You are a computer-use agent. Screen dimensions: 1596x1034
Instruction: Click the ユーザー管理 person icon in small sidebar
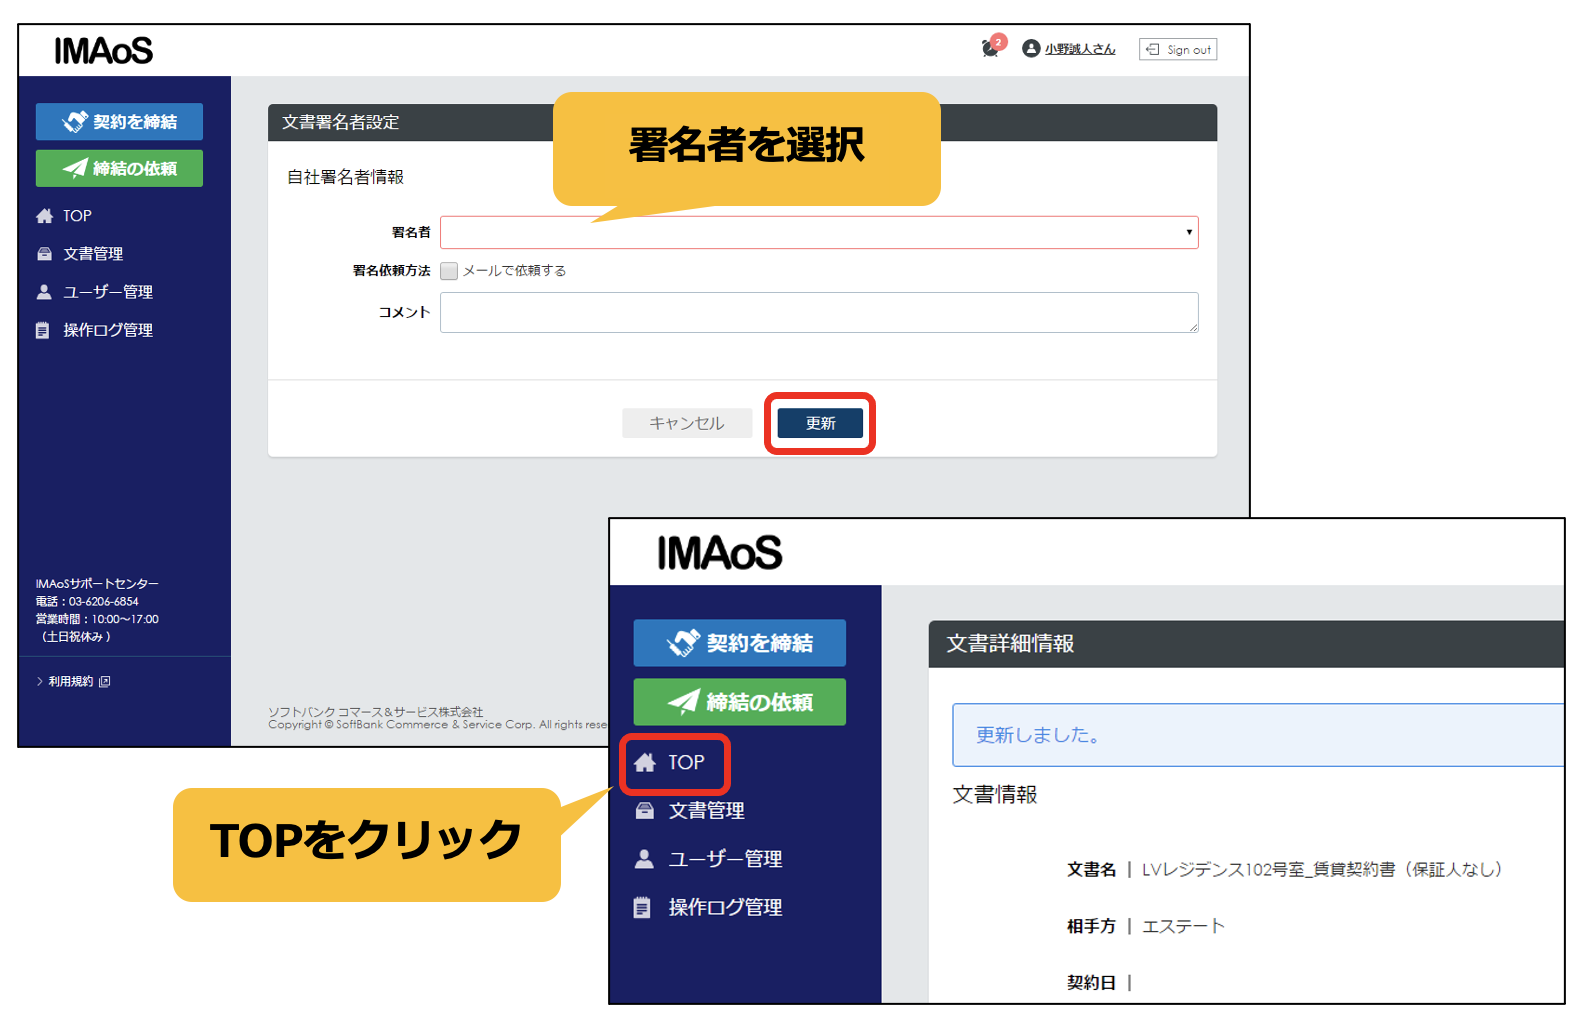pyautogui.click(x=45, y=292)
